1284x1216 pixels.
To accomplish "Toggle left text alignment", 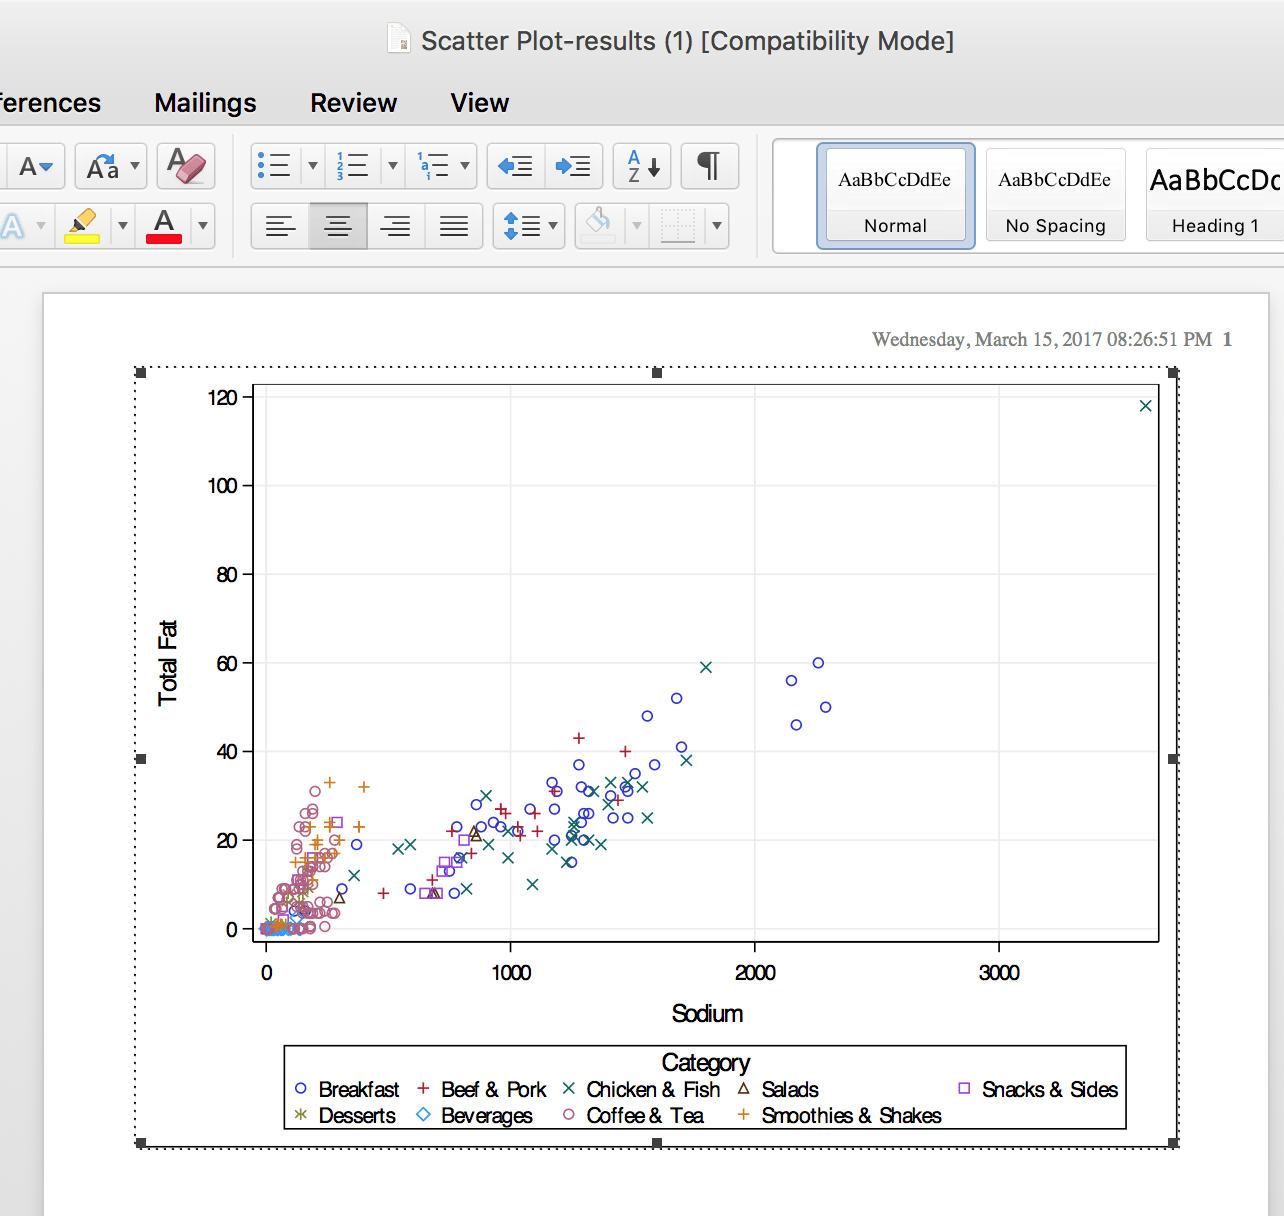I will pos(280,226).
